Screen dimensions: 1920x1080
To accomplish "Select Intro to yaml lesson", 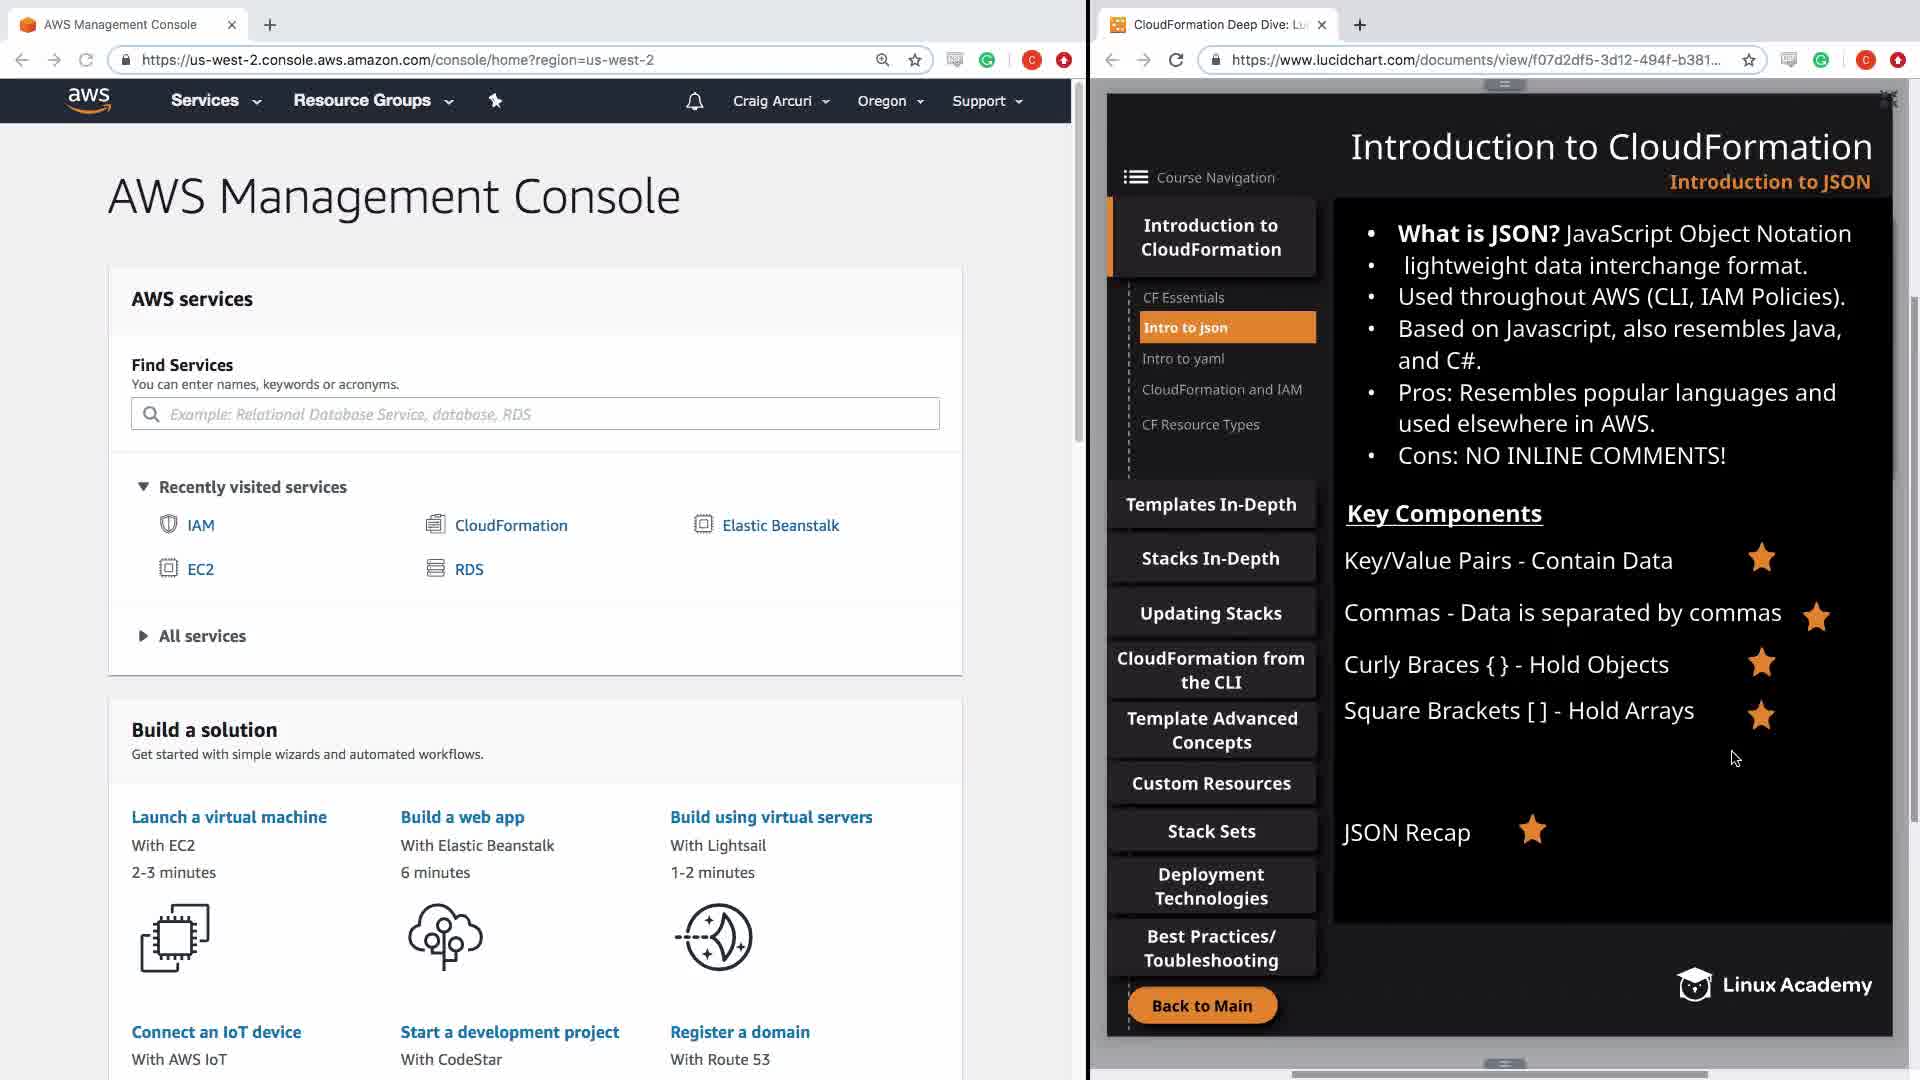I will click(x=1183, y=358).
